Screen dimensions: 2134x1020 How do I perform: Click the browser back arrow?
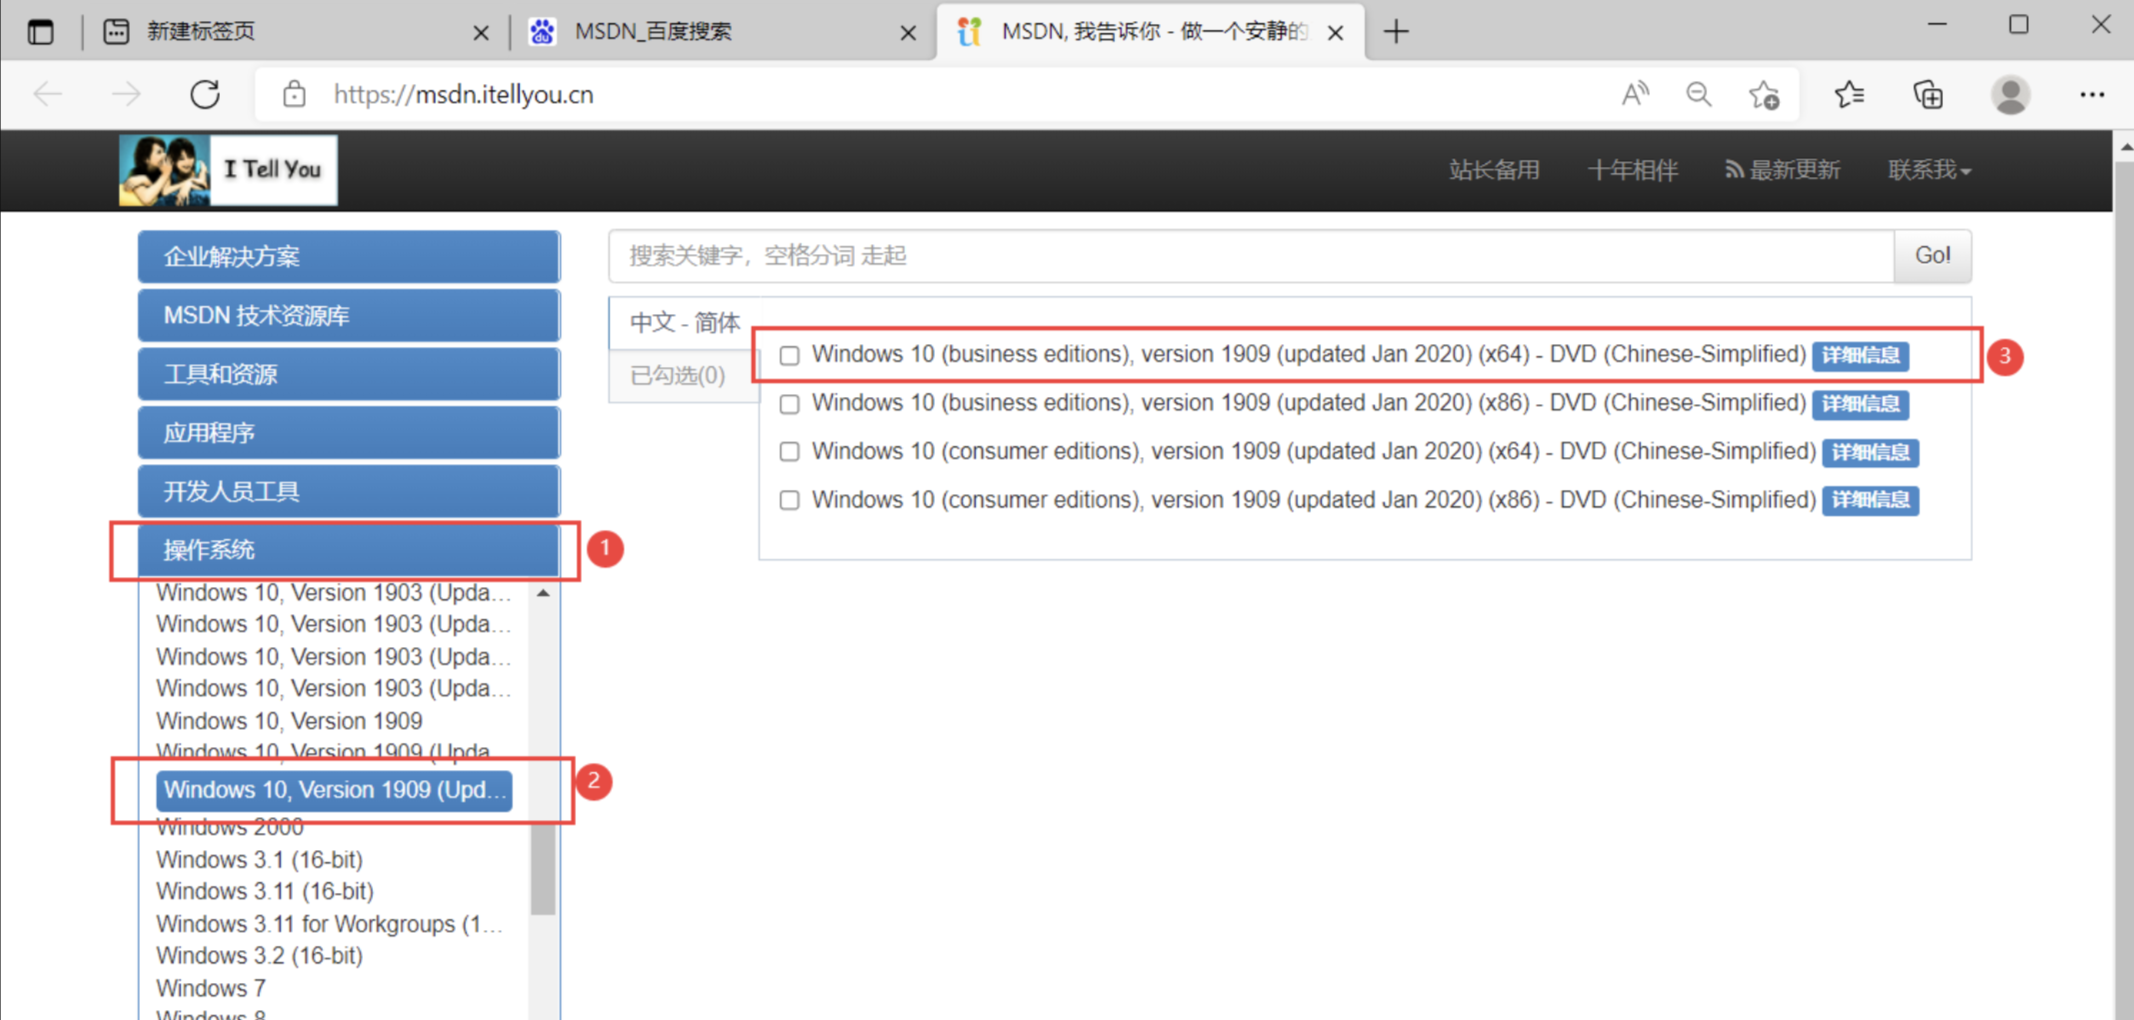pyautogui.click(x=48, y=95)
